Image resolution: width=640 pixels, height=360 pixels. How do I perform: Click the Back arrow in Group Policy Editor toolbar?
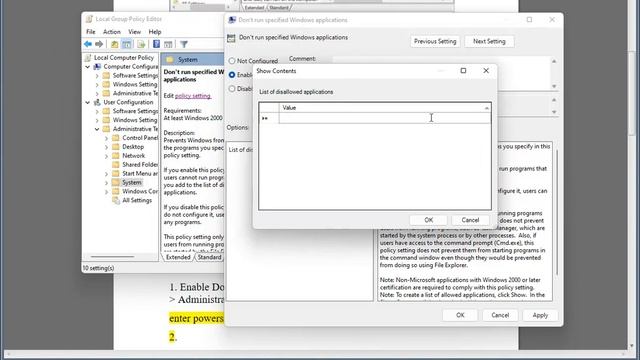point(88,44)
